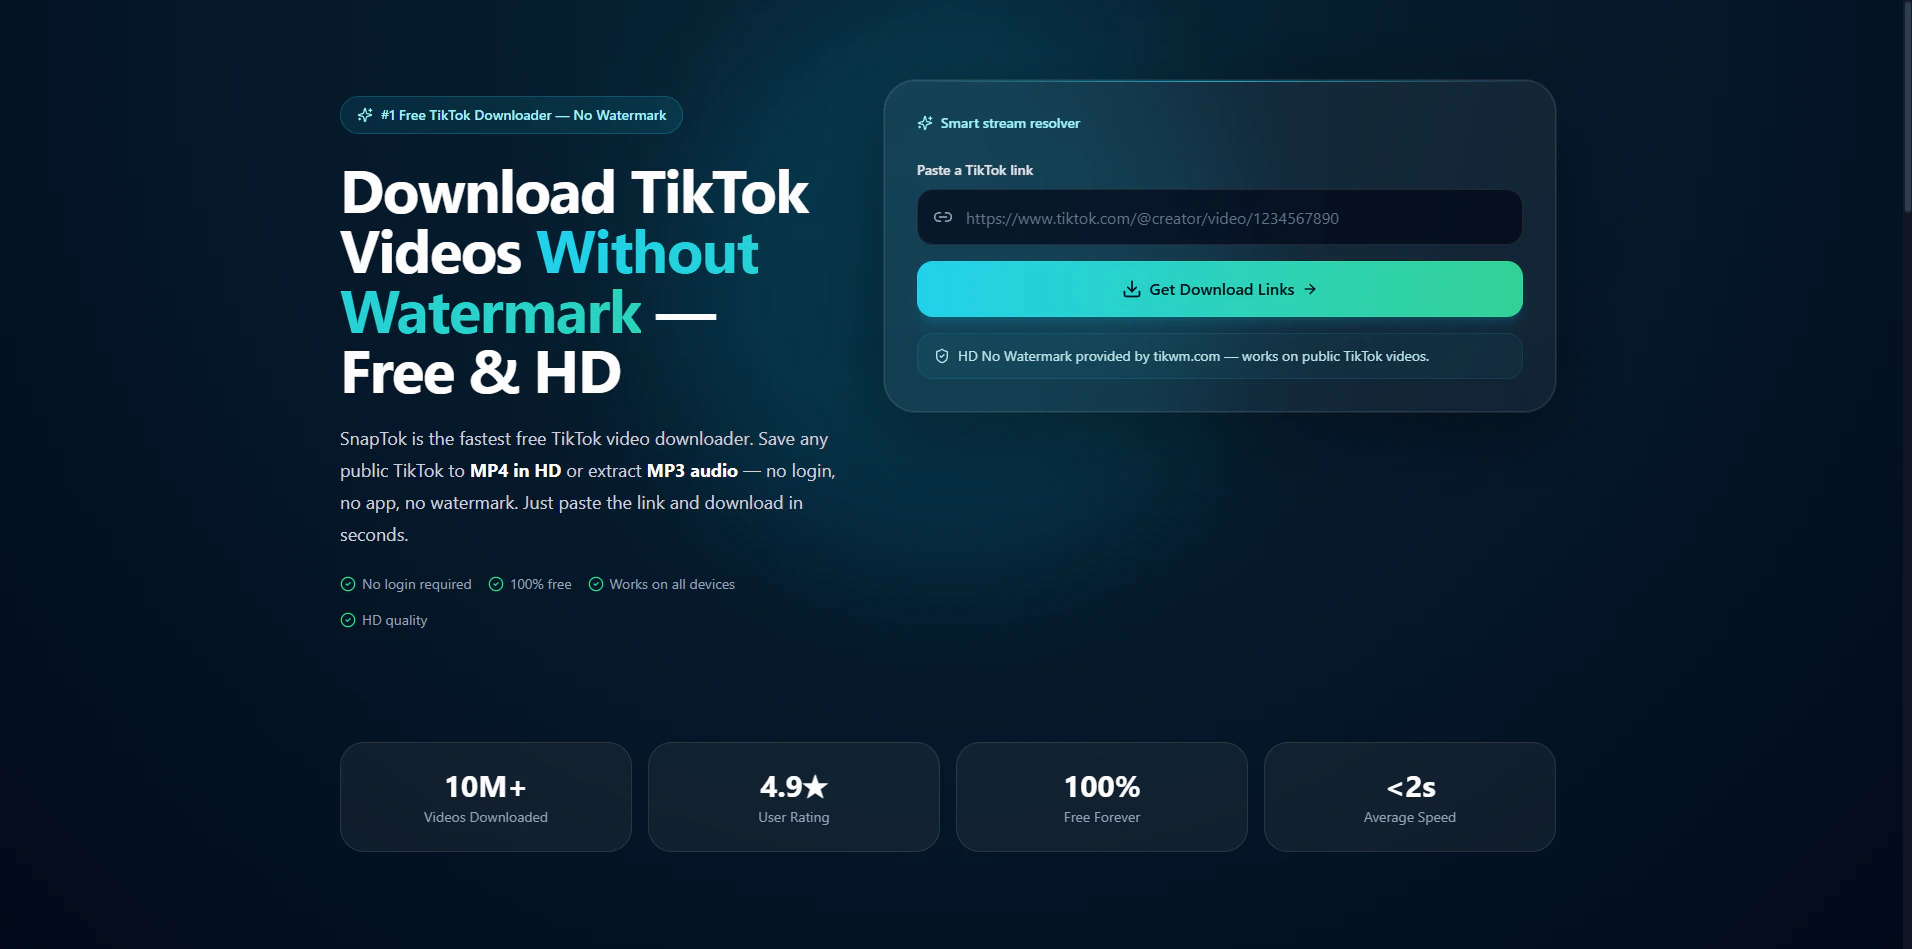1912x949 pixels.
Task: Click the Get Download Links button
Action: click(x=1220, y=289)
